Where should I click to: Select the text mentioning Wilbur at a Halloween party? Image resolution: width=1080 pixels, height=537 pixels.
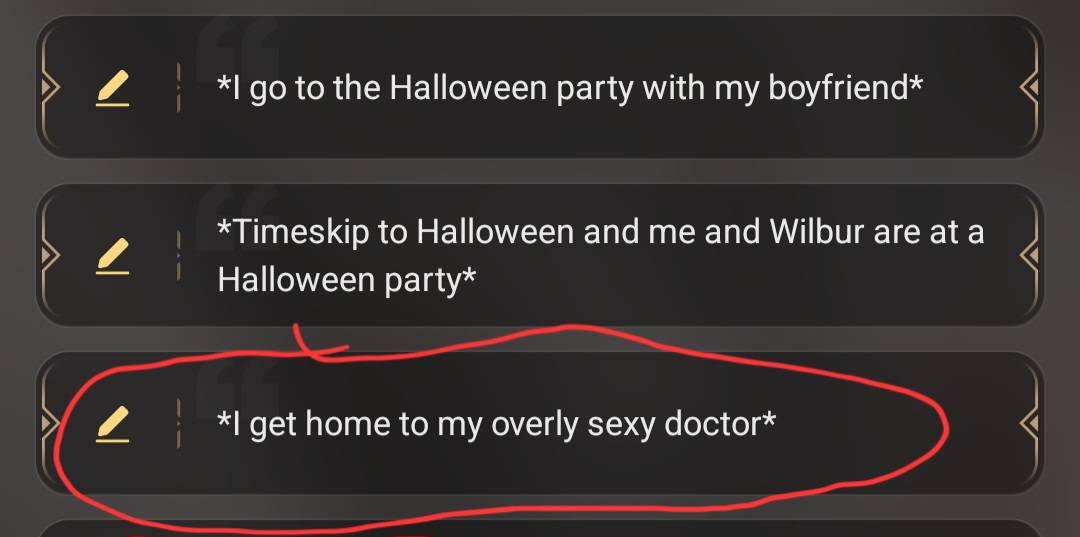[600, 255]
